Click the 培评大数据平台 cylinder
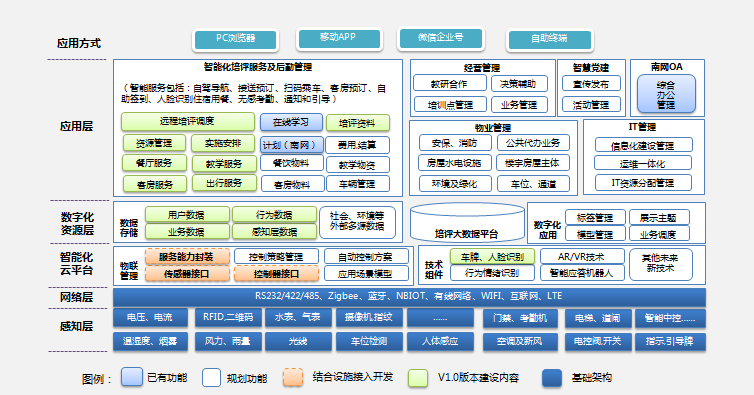The height and width of the screenshot is (395, 754). (x=467, y=222)
